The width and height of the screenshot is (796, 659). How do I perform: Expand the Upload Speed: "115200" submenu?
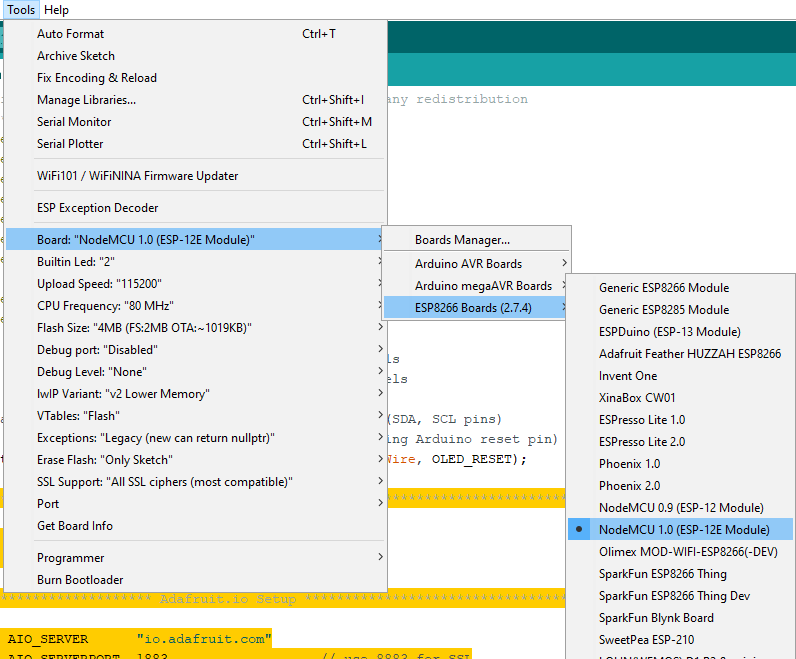coord(195,284)
